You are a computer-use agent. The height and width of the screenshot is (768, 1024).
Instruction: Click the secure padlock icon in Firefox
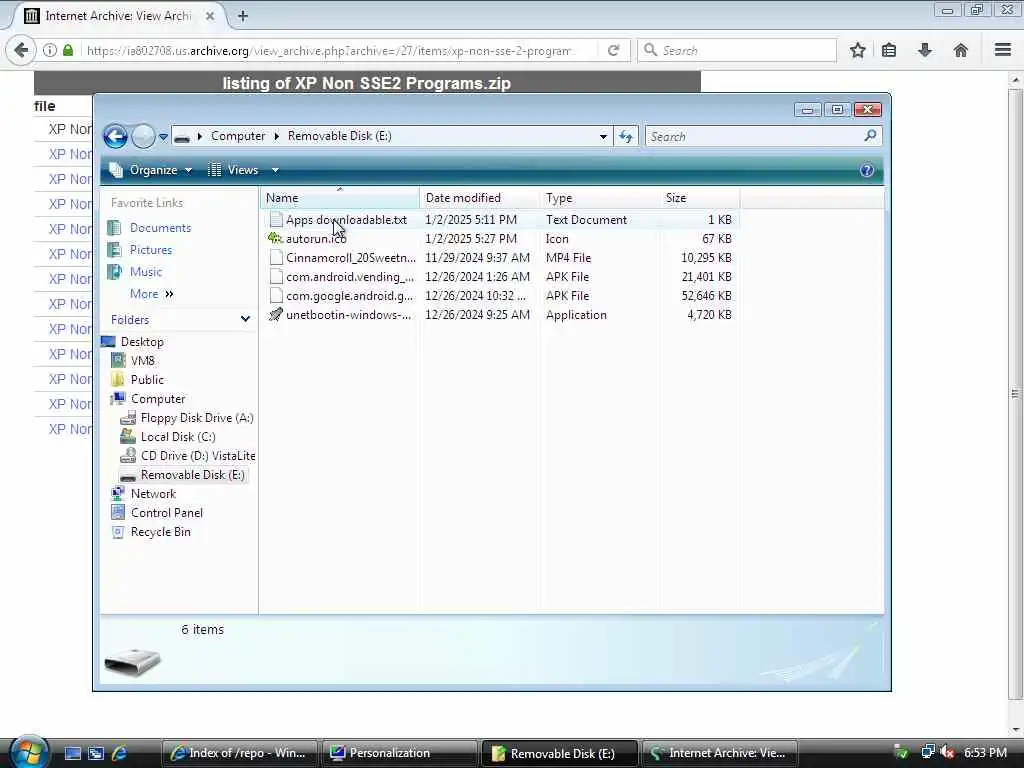pyautogui.click(x=68, y=50)
